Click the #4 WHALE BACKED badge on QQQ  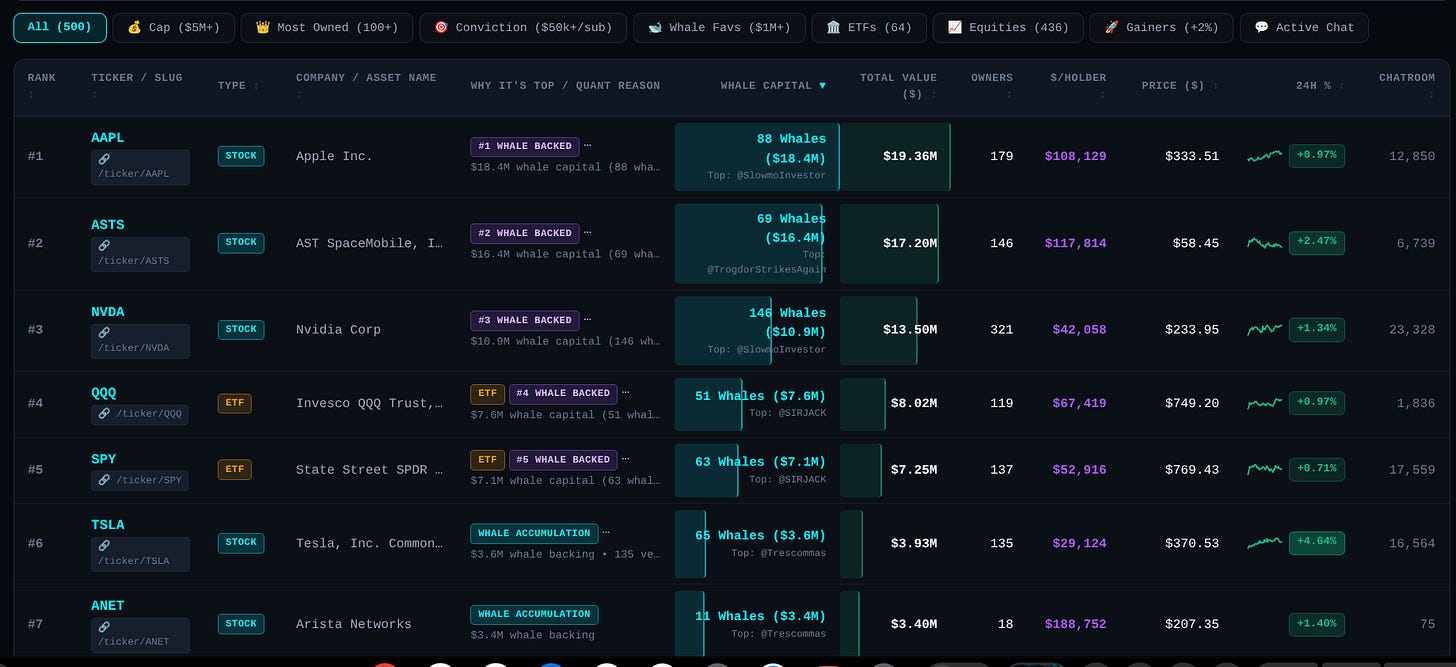tap(563, 393)
